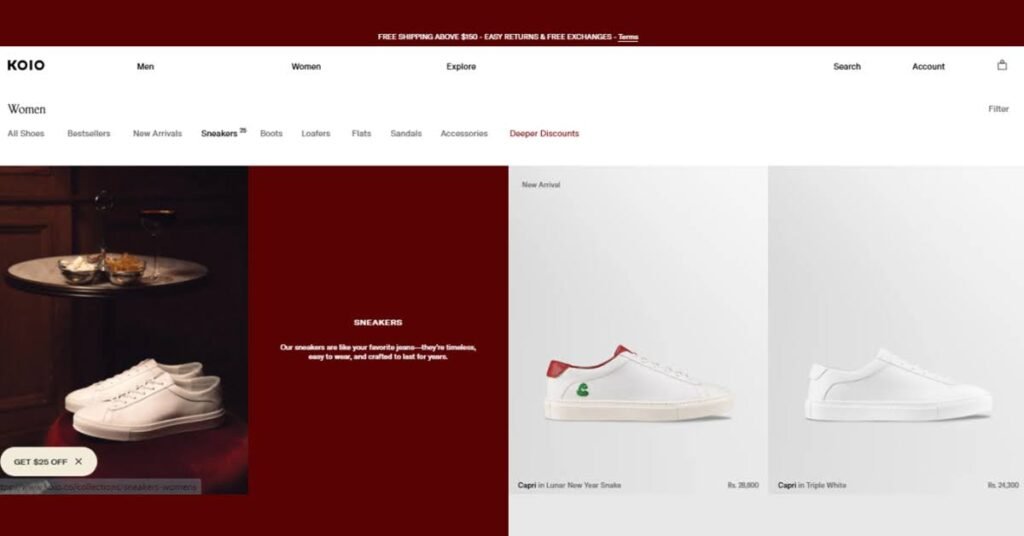Screen dimensions: 1024x536
Task: Select the All Shoes category
Action: 26,133
